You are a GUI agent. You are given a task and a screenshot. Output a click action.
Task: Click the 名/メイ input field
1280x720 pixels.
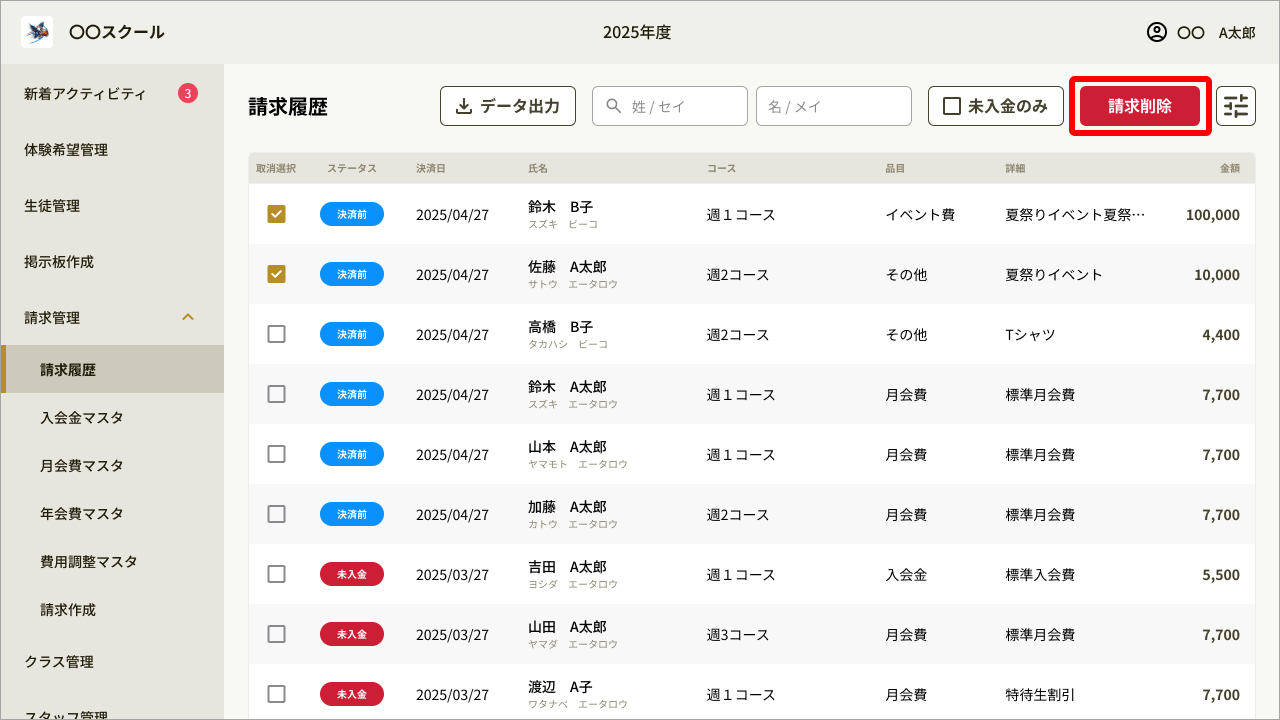(833, 105)
